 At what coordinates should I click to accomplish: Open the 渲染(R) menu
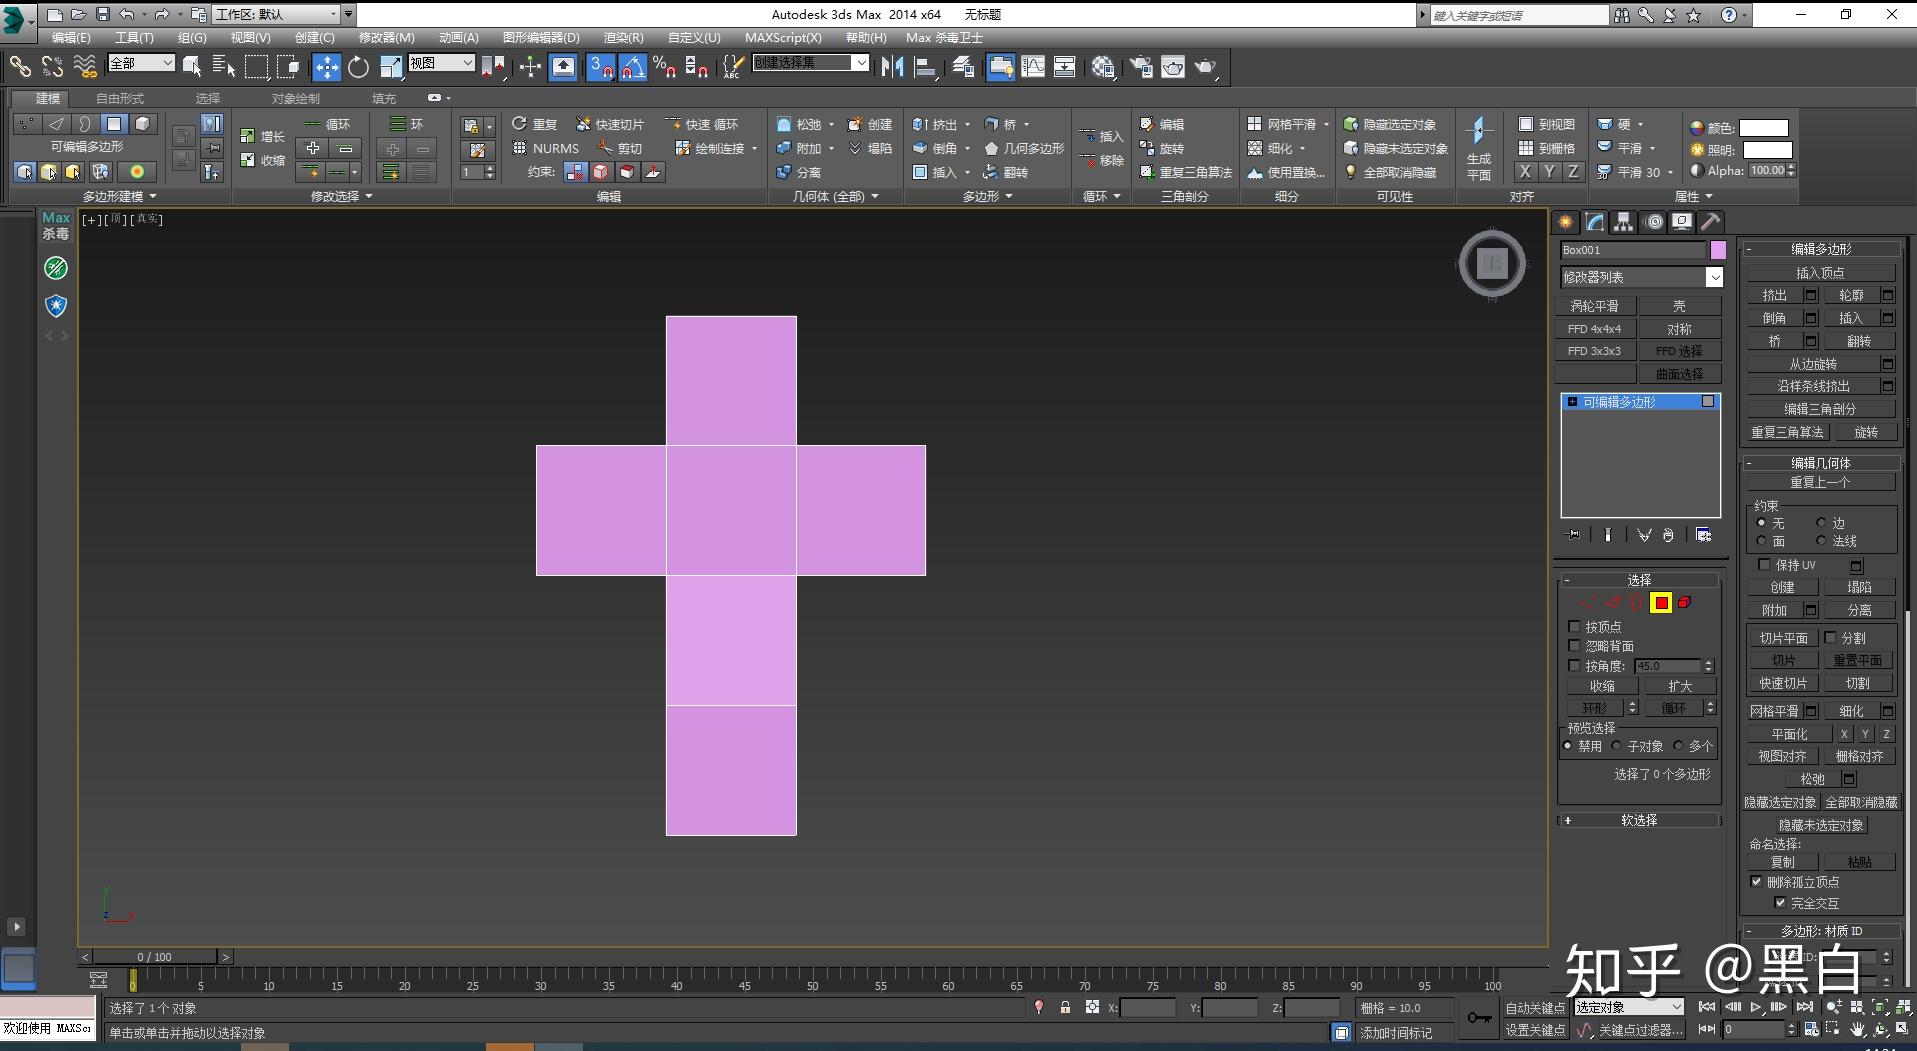click(x=622, y=37)
